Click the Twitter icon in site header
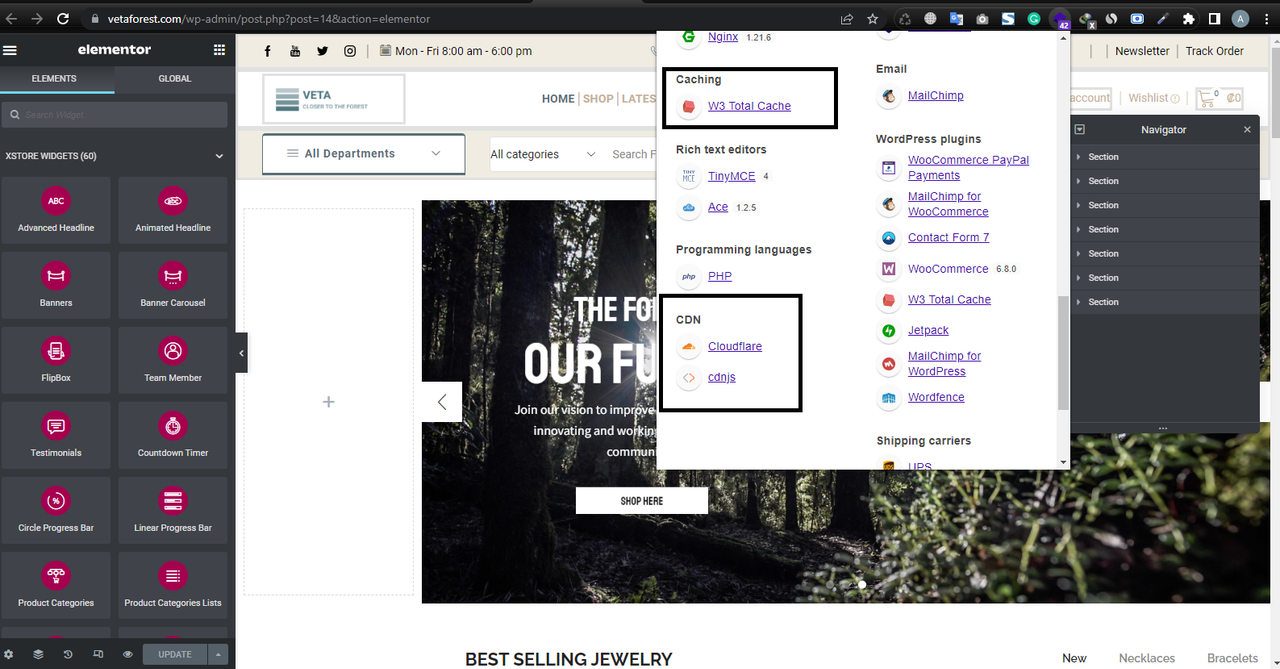The width and height of the screenshot is (1280, 669). coord(322,51)
